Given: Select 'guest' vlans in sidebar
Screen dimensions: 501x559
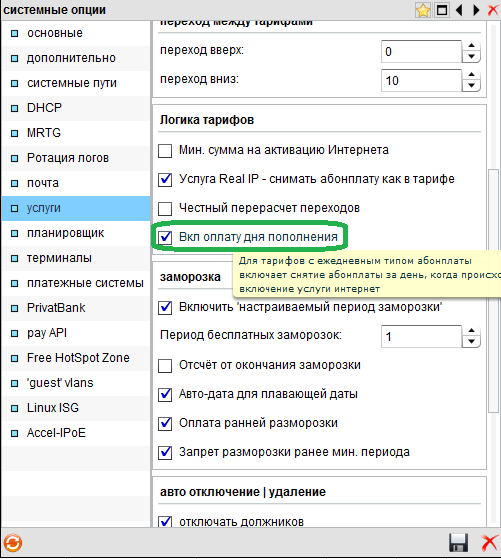Looking at the screenshot, I should tap(76, 383).
